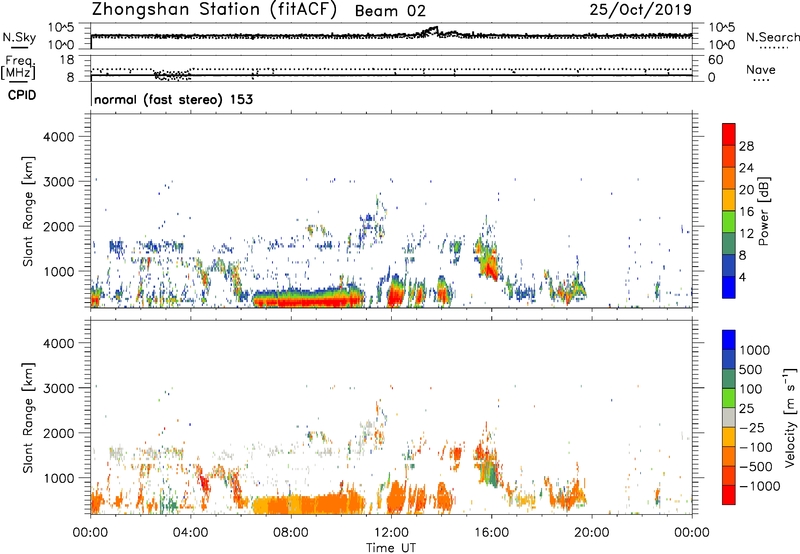Click the '4000' tick on Power panel

[x=58, y=137]
